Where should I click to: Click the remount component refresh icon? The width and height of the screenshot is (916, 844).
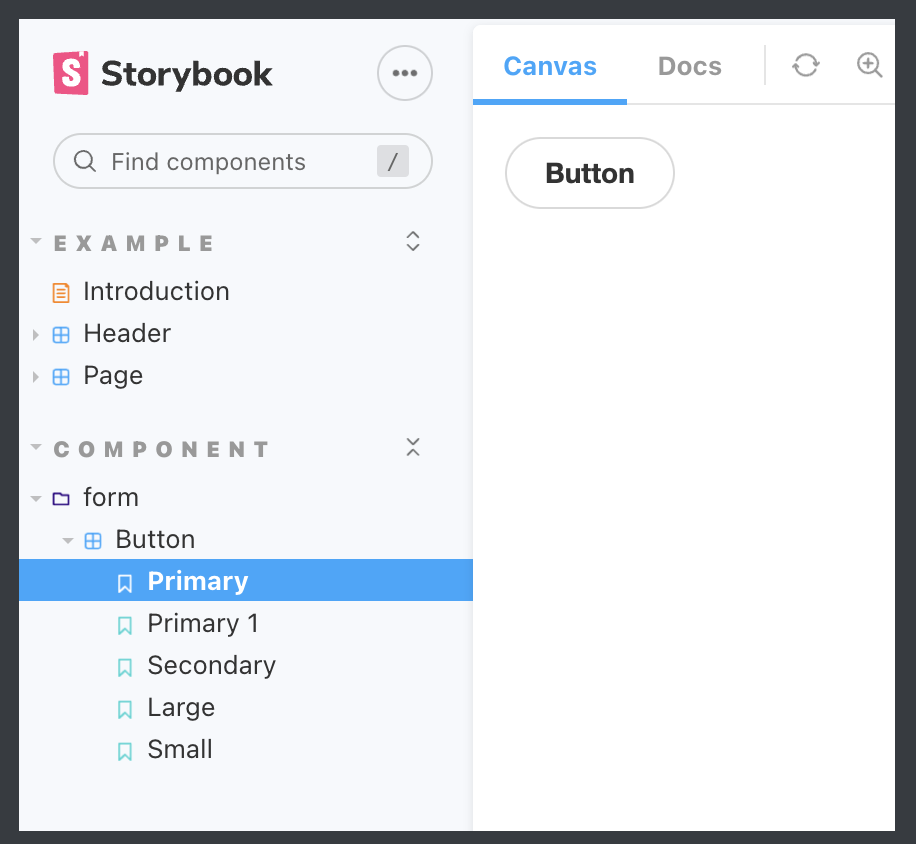click(x=806, y=65)
